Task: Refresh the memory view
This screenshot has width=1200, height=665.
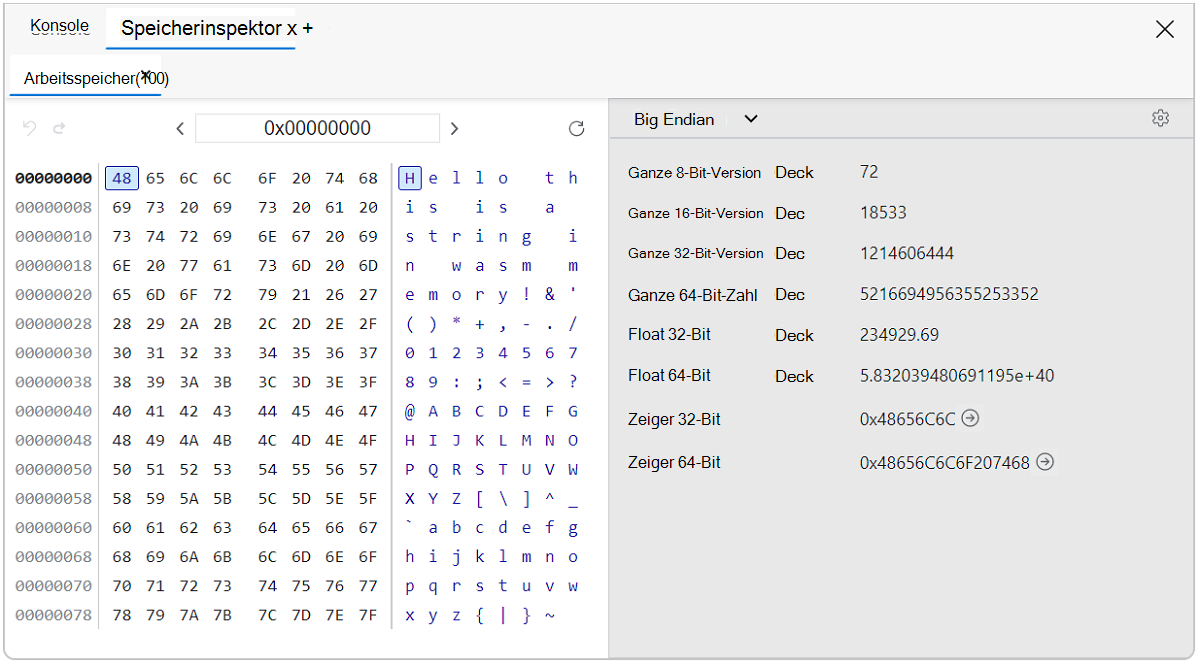Action: [x=576, y=128]
